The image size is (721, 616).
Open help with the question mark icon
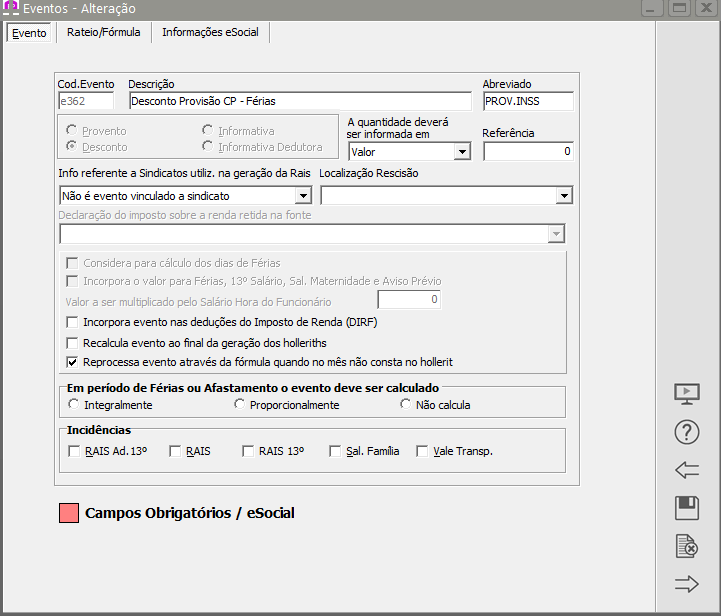point(687,433)
